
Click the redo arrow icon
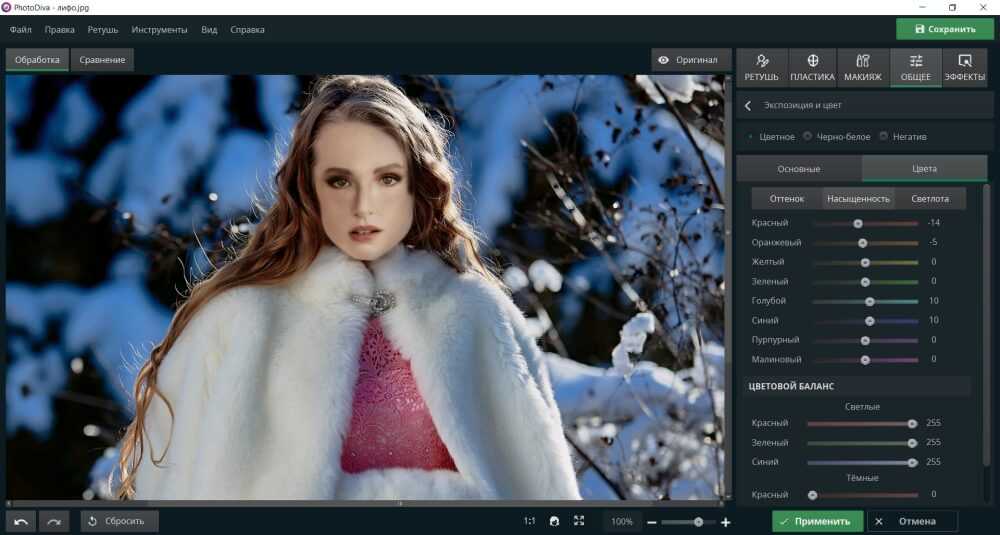pyautogui.click(x=54, y=521)
